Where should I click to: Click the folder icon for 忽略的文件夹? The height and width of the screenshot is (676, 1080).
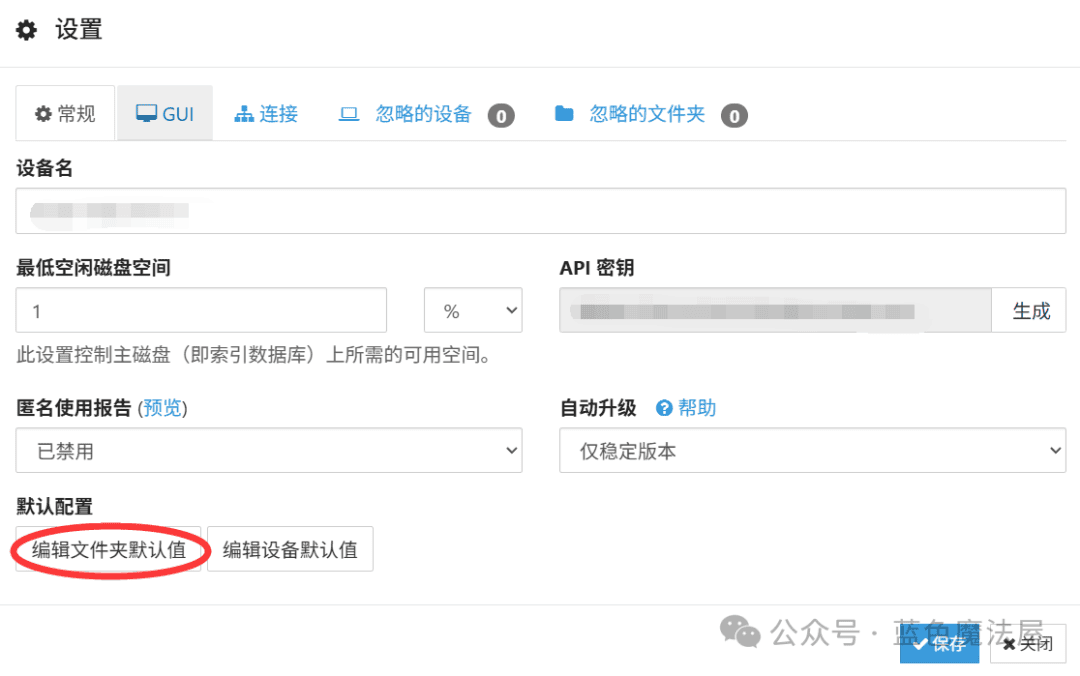(x=564, y=114)
